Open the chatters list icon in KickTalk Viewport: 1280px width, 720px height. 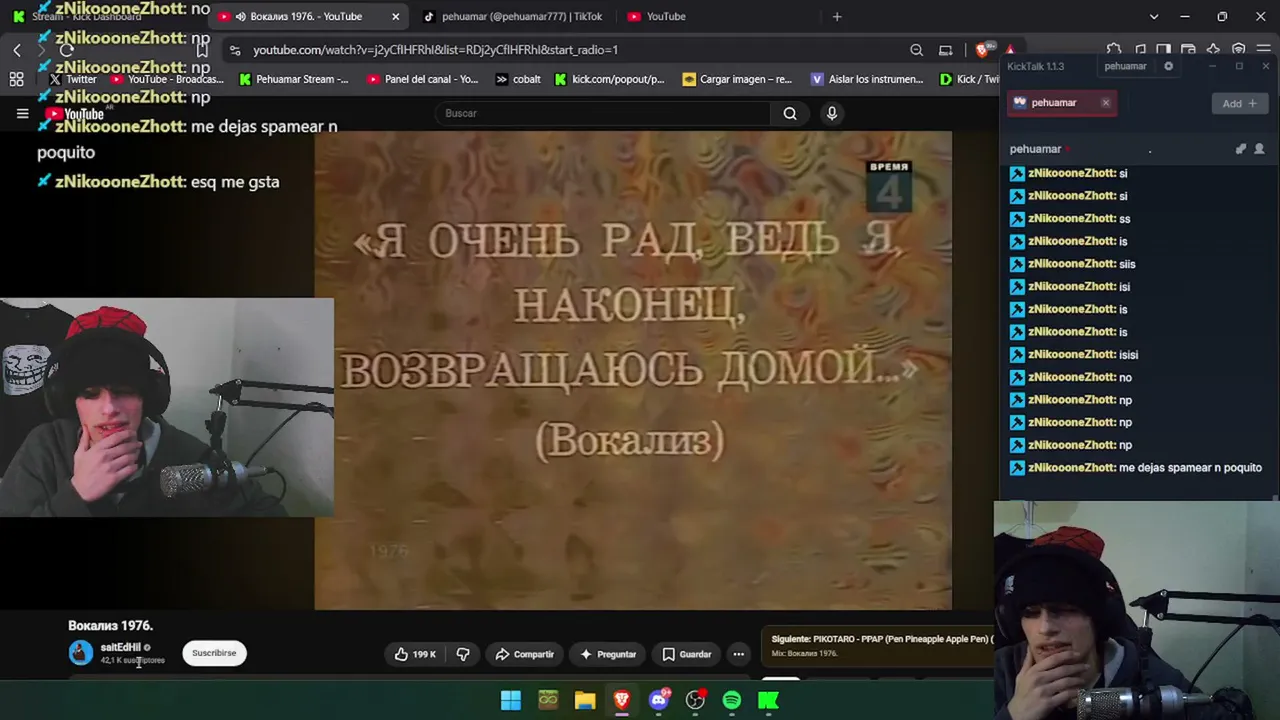click(x=1259, y=149)
